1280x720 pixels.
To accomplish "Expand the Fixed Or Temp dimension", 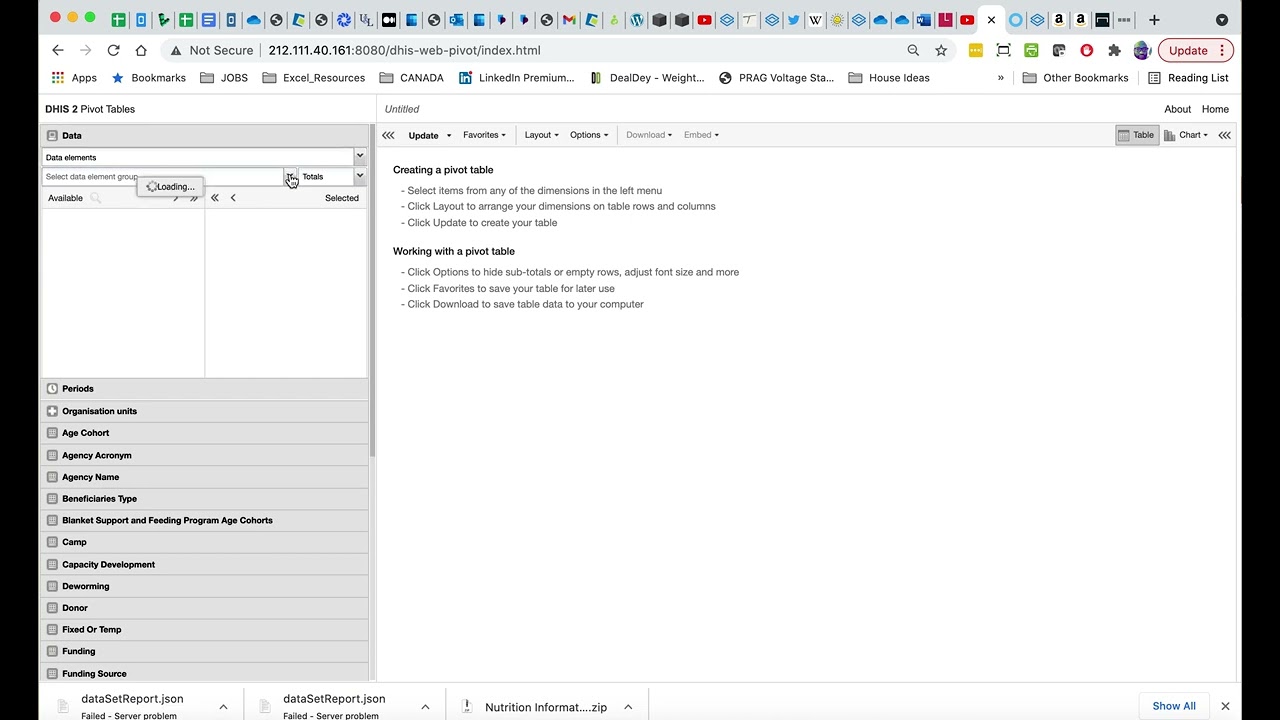I will (204, 630).
